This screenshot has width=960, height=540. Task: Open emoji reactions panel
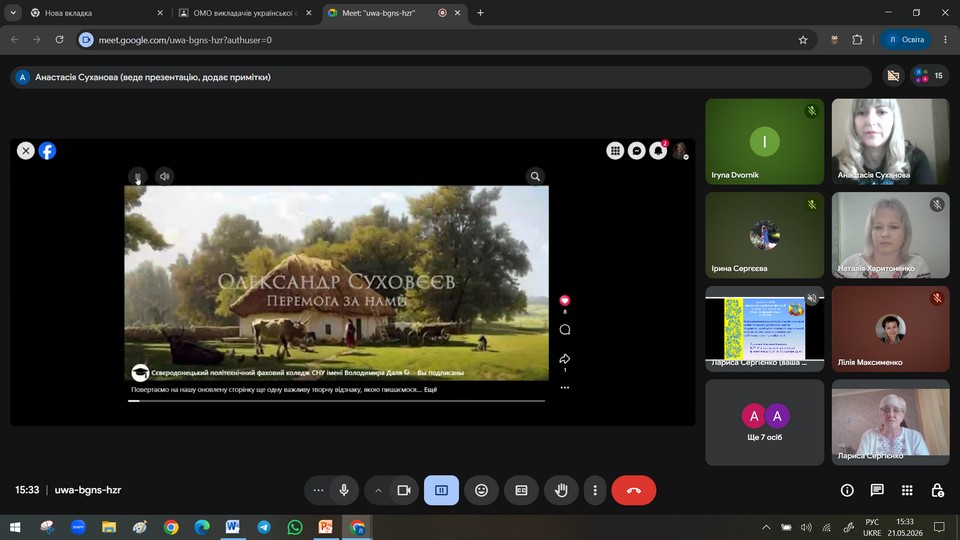[x=481, y=490]
